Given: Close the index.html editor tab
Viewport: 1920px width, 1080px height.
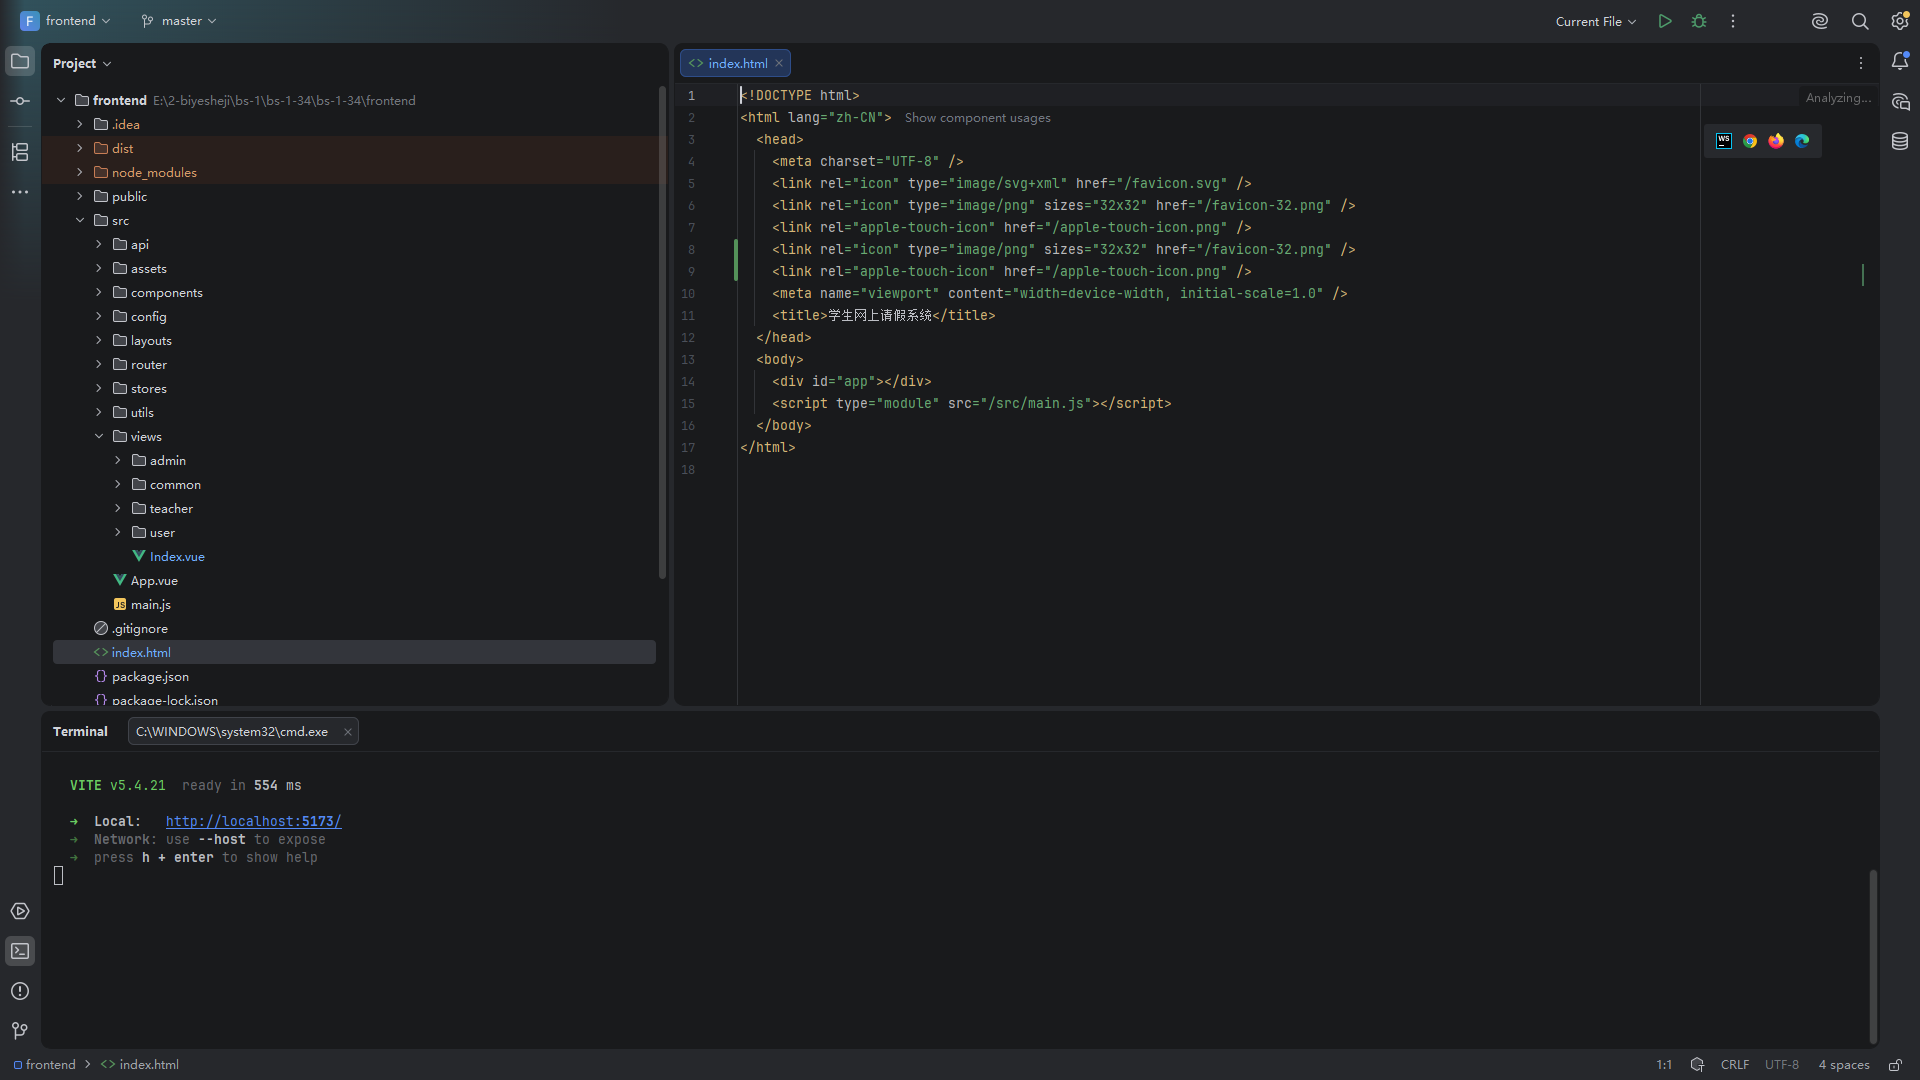Looking at the screenshot, I should [x=779, y=63].
